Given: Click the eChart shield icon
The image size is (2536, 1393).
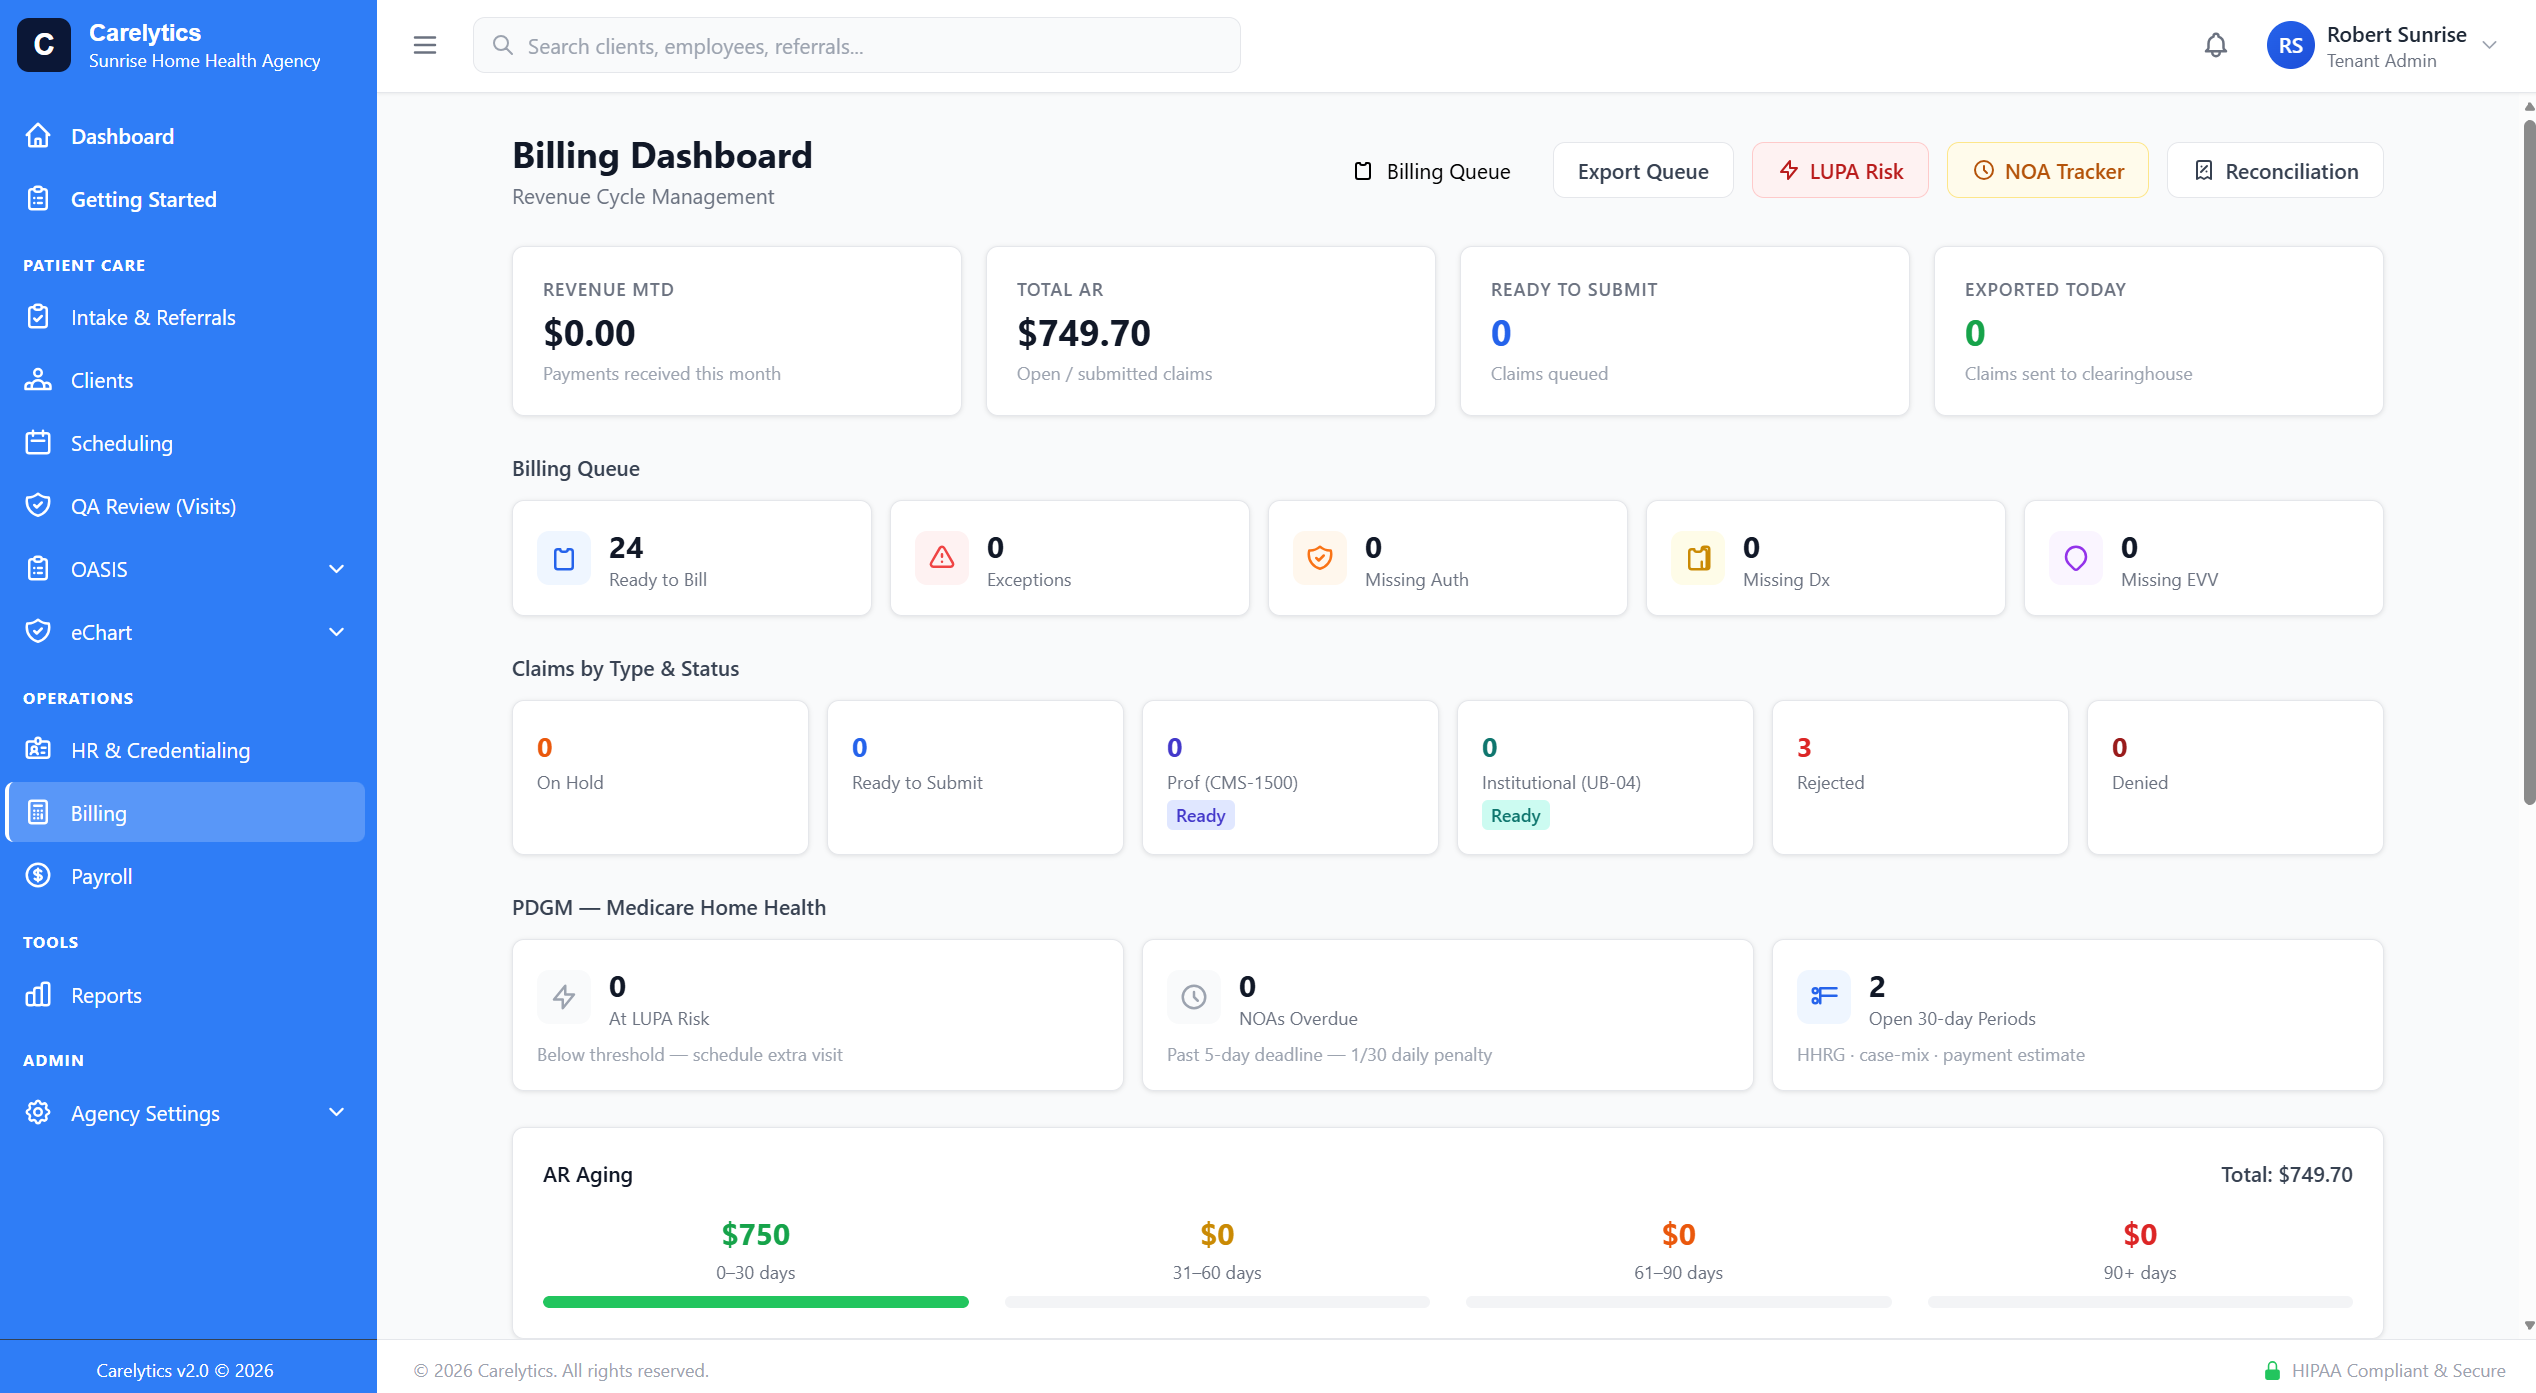Looking at the screenshot, I should click(x=38, y=632).
